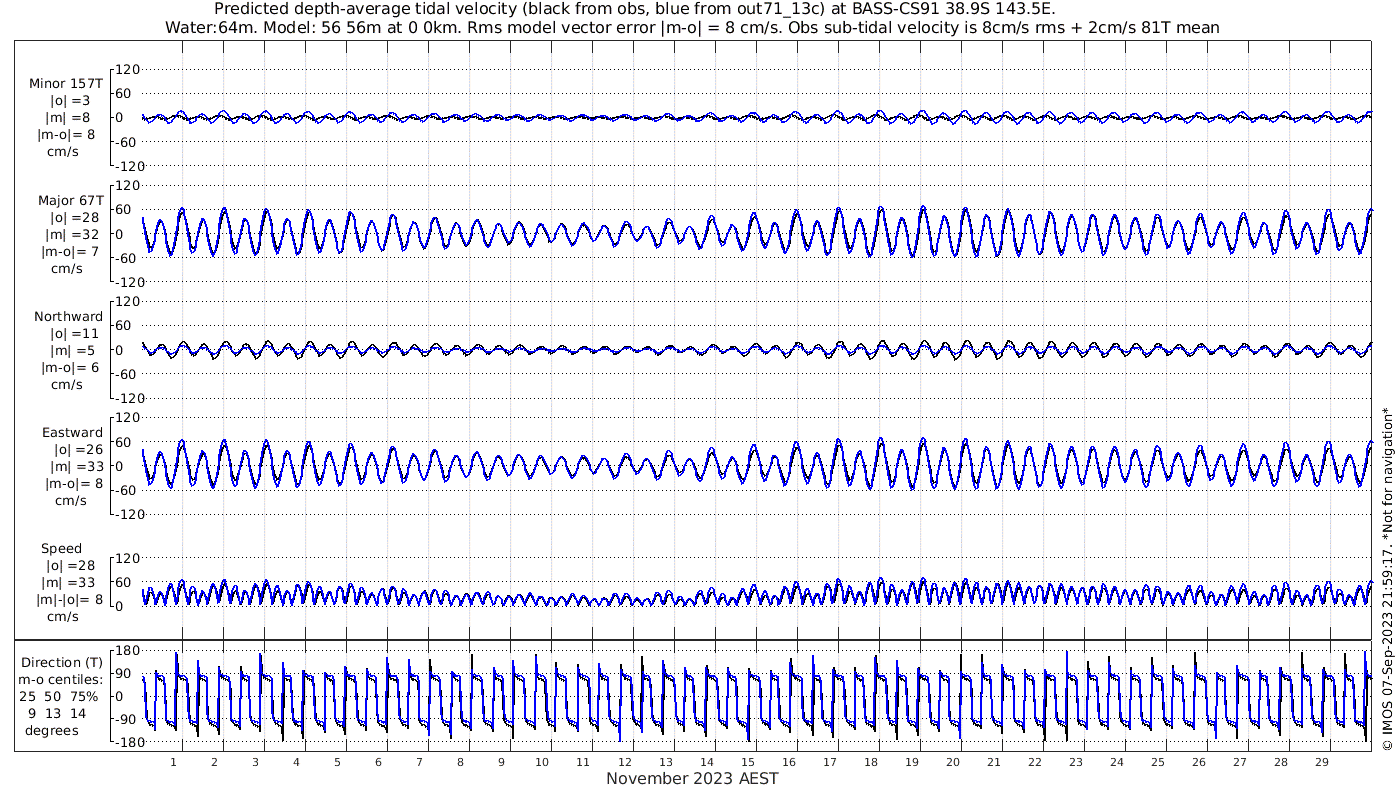Screen dimensions: 1400x800
Task: Click the 'Northward' panel label
Action: pyautogui.click(x=68, y=316)
